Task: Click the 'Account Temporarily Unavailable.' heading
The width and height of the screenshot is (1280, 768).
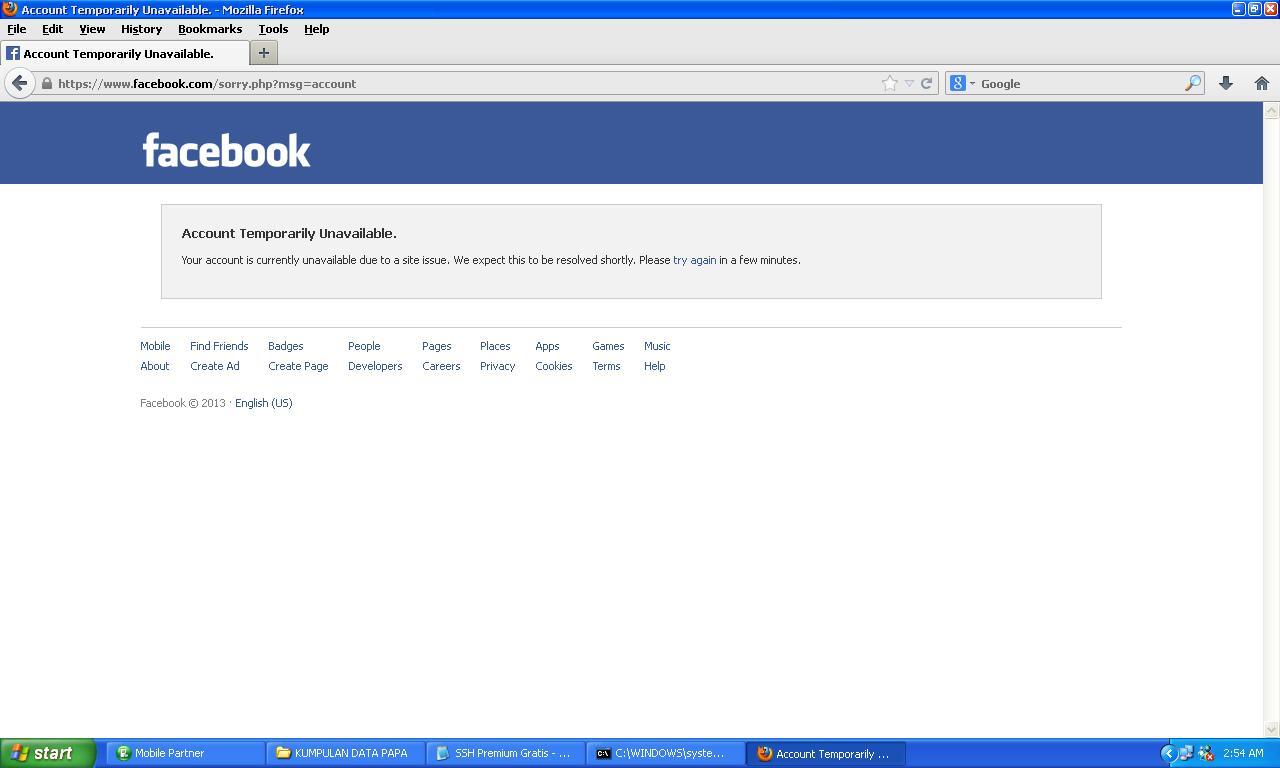Action: [x=289, y=233]
